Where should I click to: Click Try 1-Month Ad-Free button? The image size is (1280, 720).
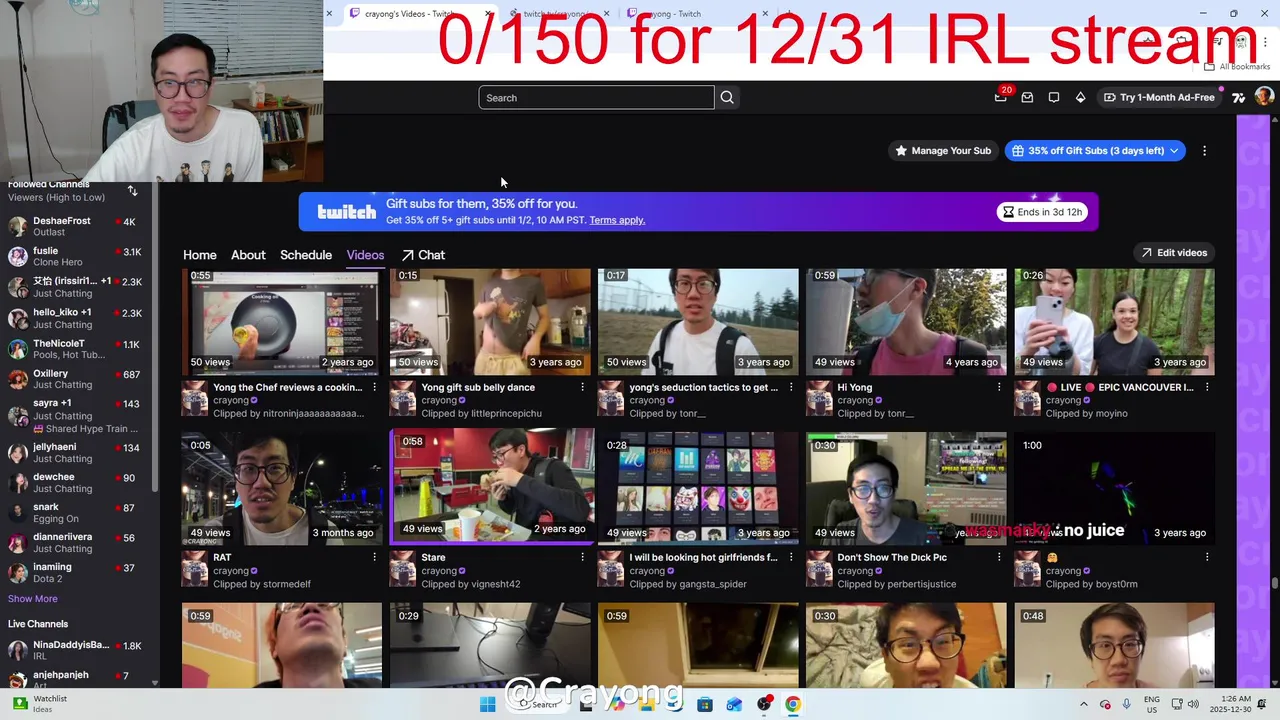point(1159,97)
